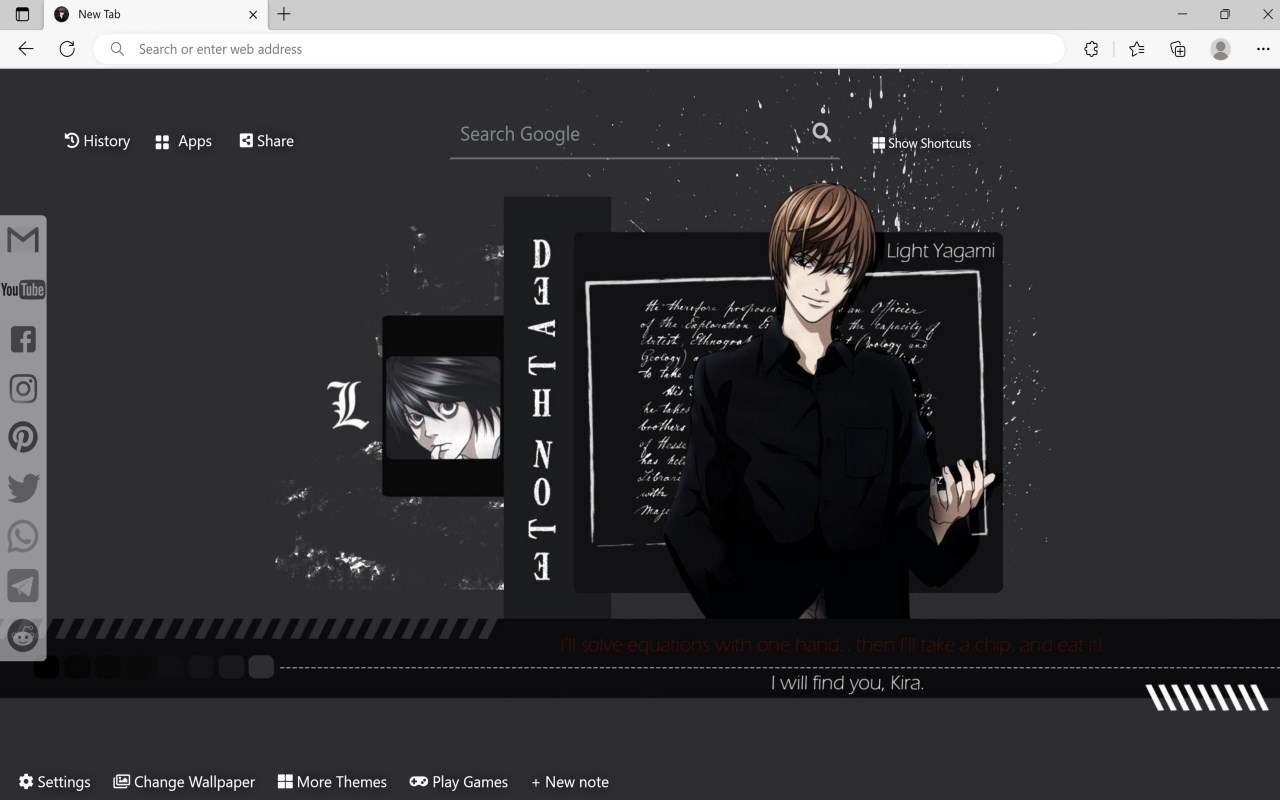Open Gmail from the sidebar

point(23,240)
